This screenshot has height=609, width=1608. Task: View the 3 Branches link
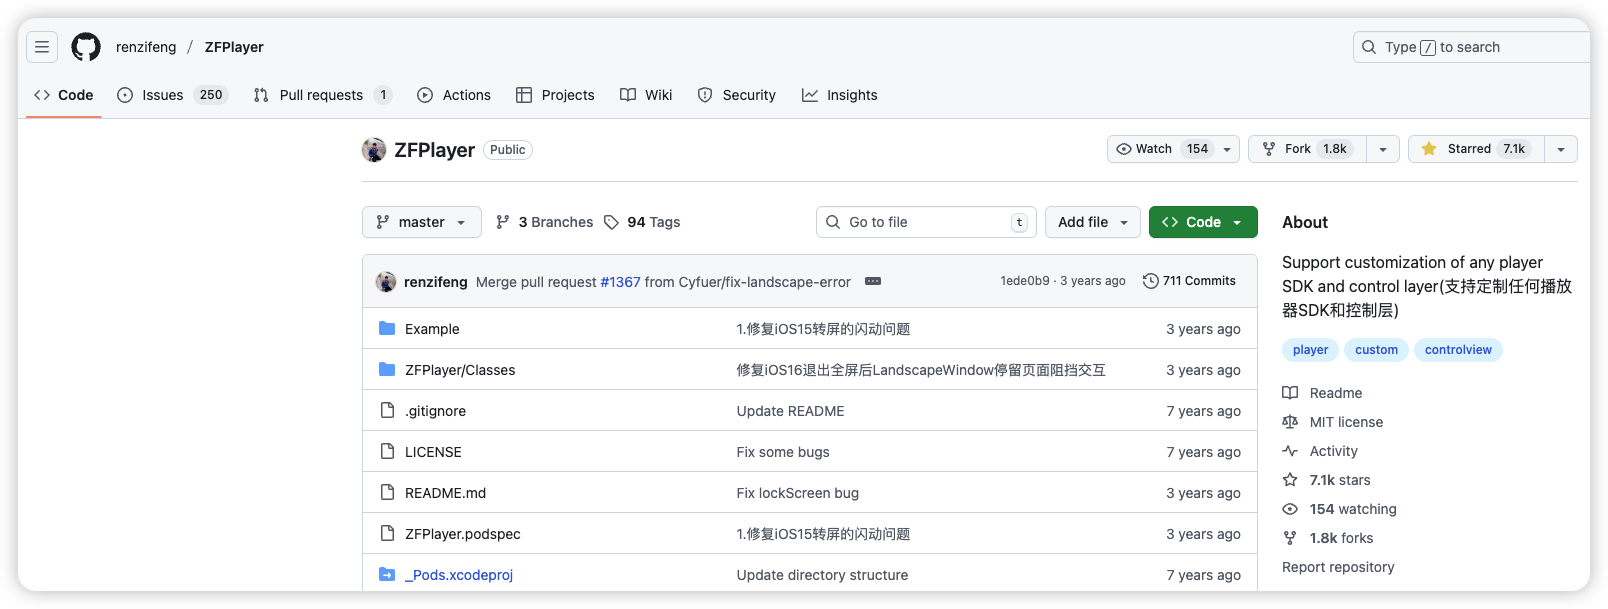tap(544, 222)
